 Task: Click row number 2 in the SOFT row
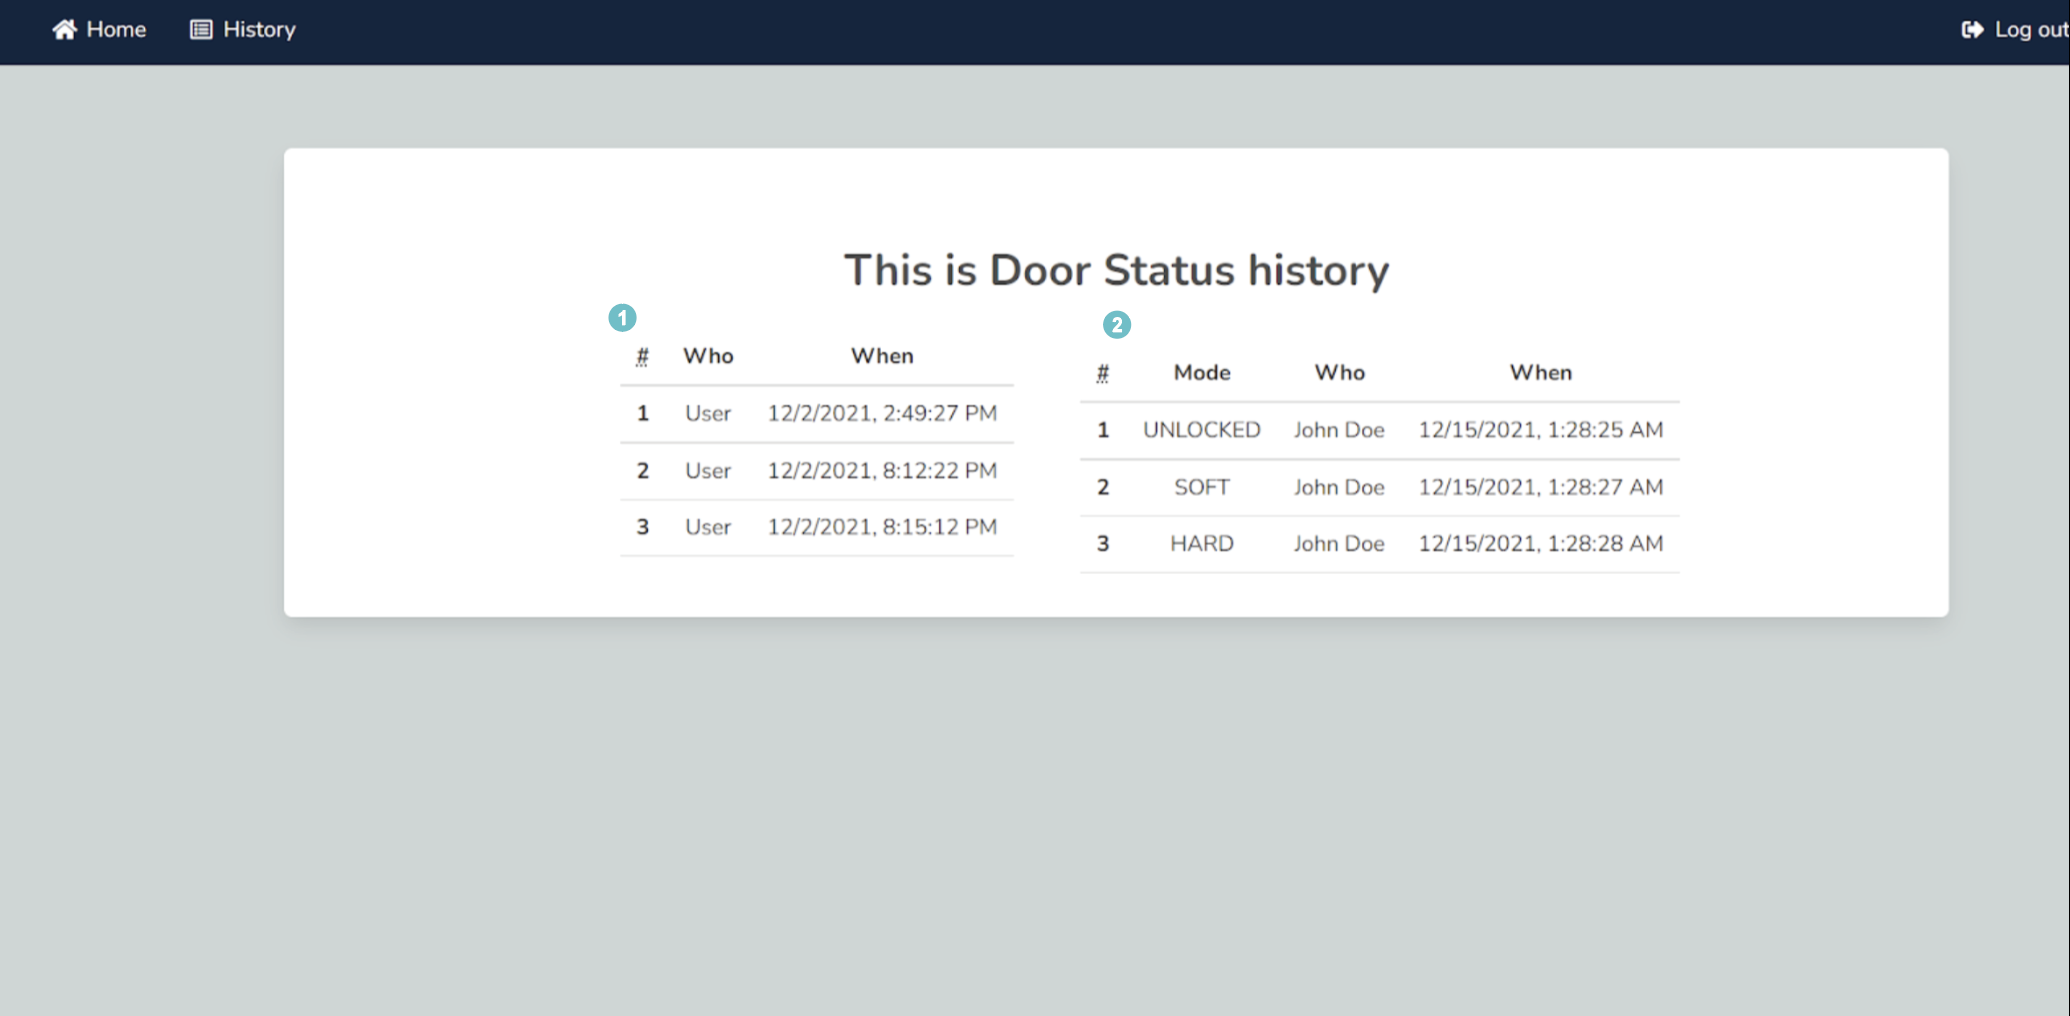click(1103, 488)
